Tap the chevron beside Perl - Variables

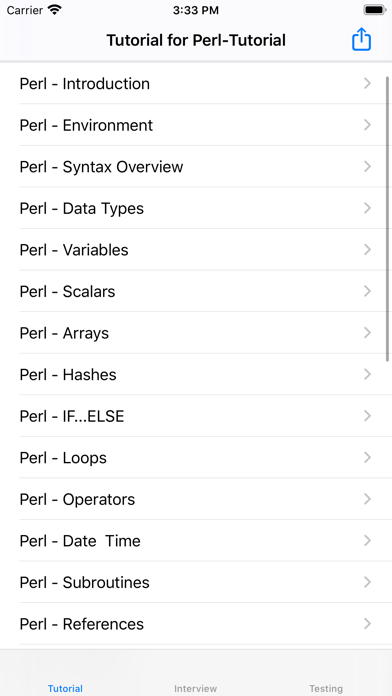(x=367, y=250)
